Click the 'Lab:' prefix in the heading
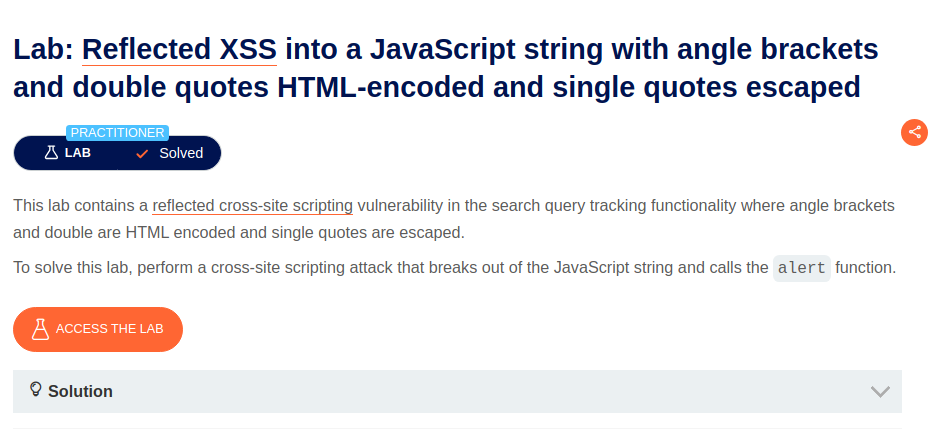The image size is (939, 429). 43,49
